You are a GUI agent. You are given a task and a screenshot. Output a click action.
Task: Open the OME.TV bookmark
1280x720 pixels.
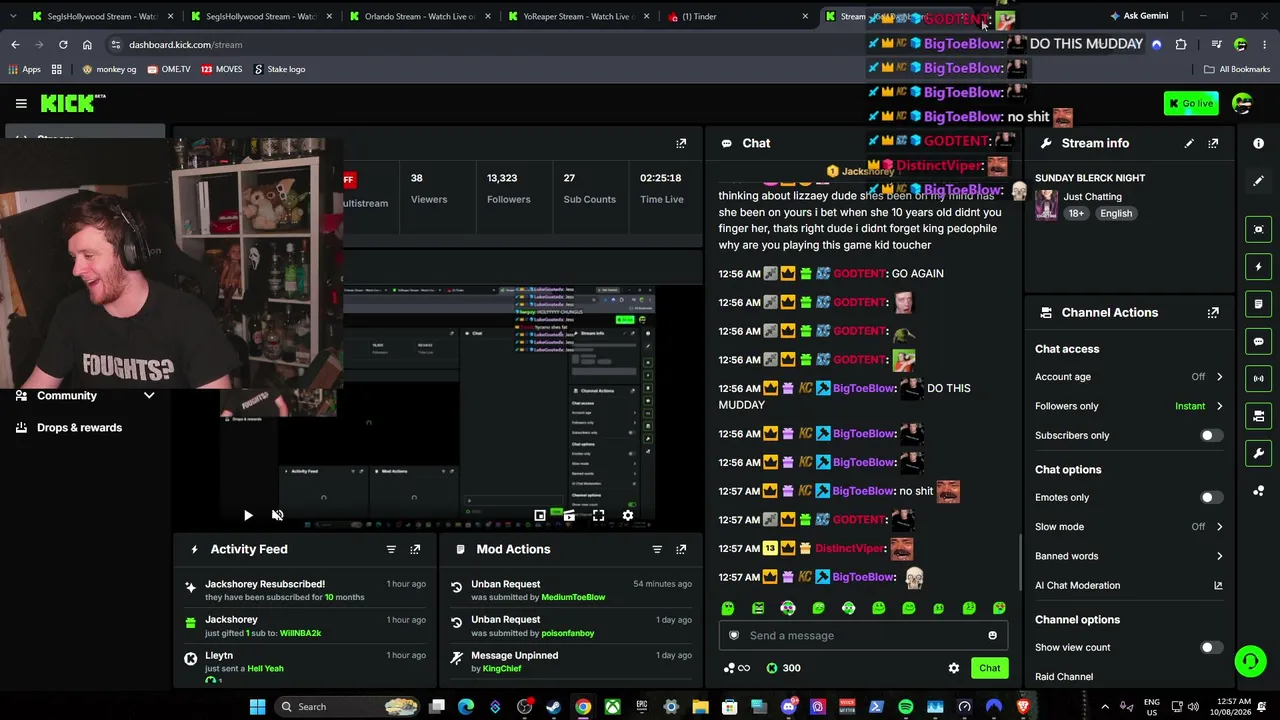coord(169,70)
